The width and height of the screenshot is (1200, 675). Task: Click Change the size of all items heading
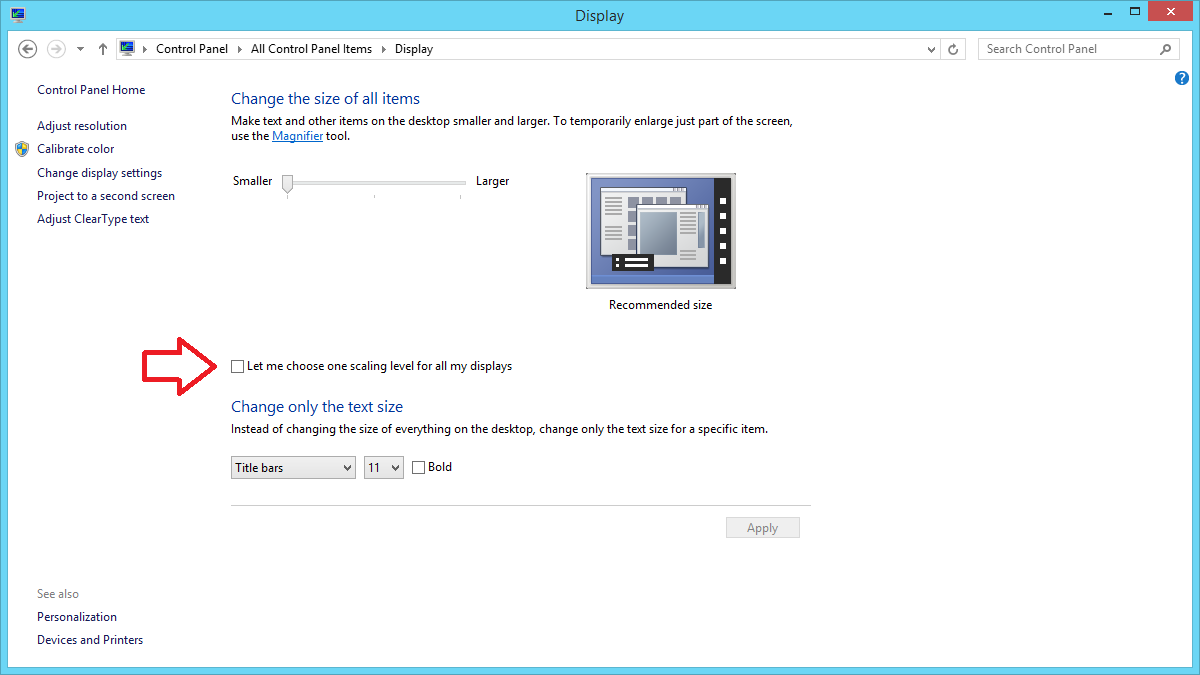pos(325,99)
